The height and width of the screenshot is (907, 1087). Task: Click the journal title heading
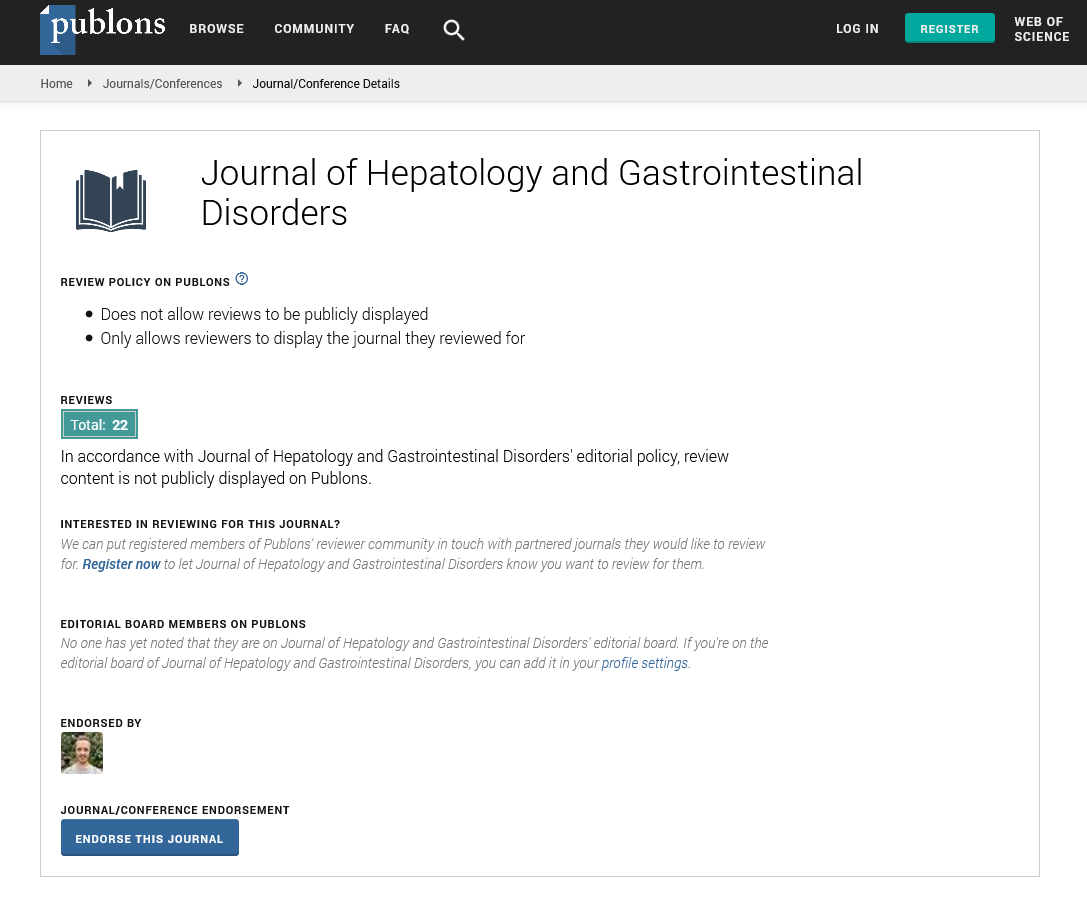[531, 193]
